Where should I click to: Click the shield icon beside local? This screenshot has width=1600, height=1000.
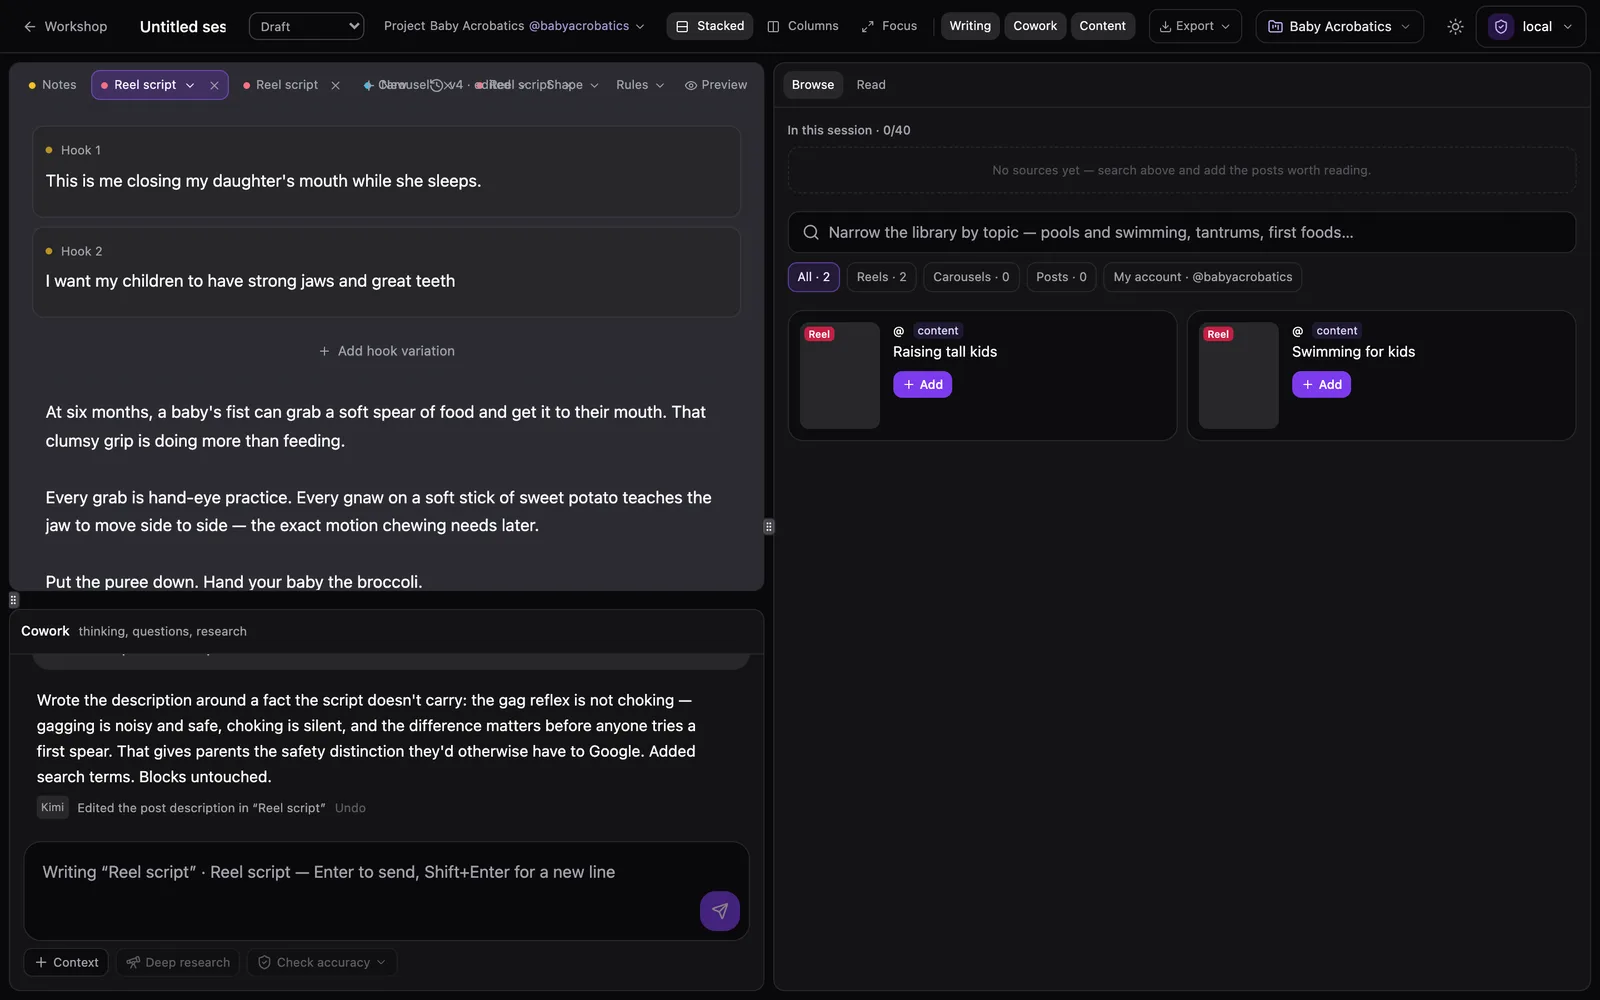coord(1501,27)
